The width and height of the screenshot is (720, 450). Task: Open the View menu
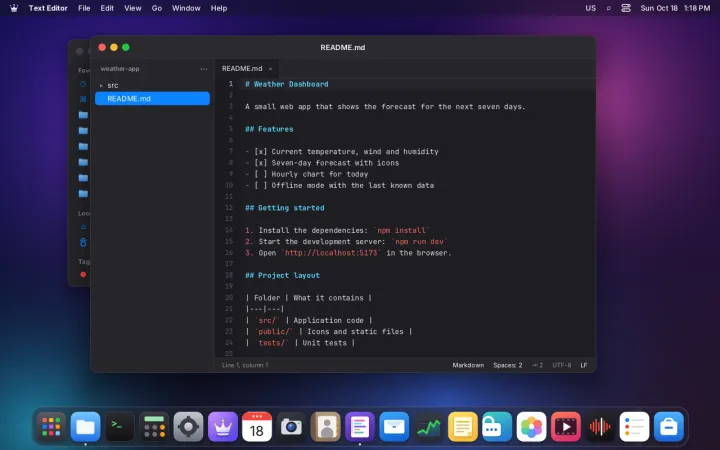coord(133,8)
